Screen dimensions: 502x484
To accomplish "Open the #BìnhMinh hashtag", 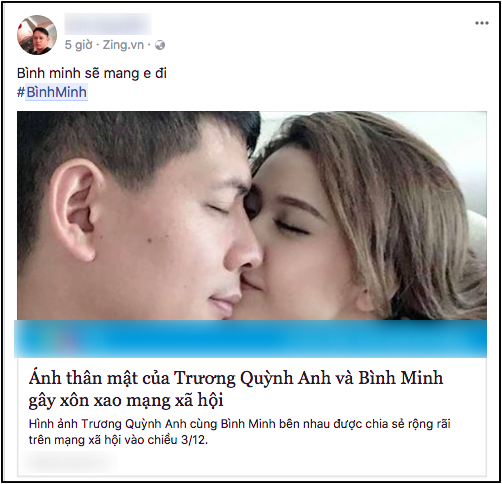I will pyautogui.click(x=52, y=92).
